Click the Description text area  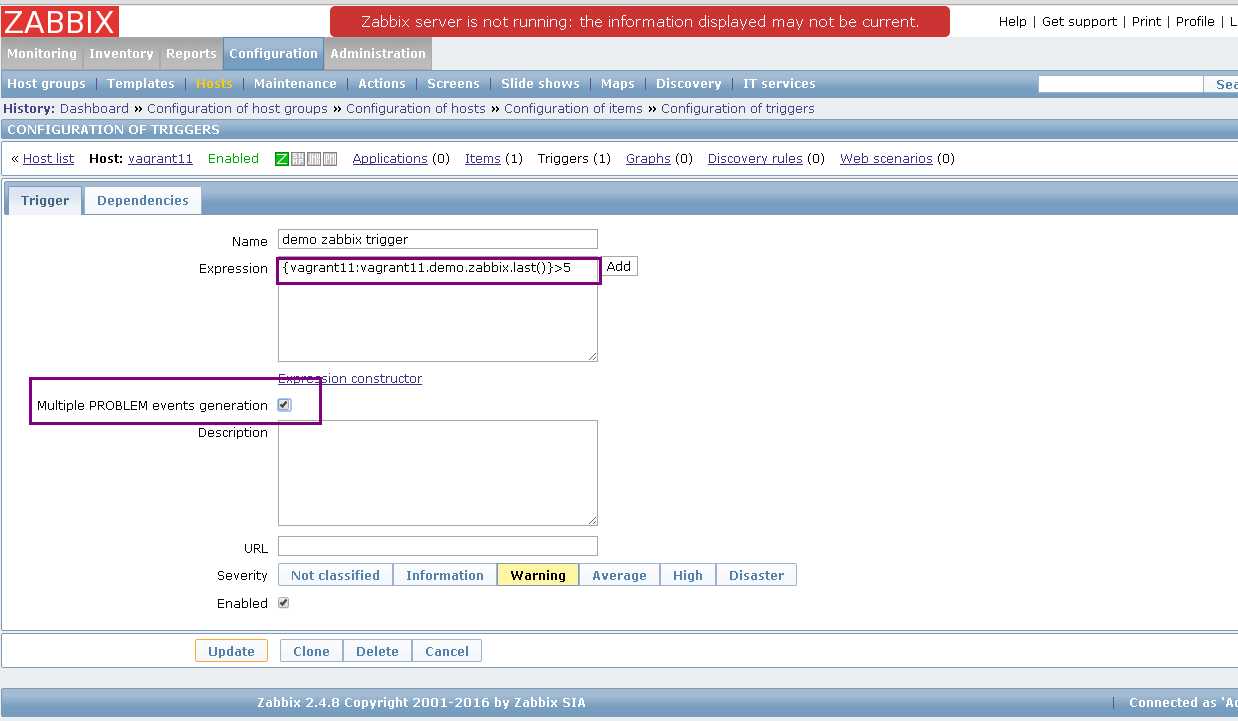click(438, 473)
